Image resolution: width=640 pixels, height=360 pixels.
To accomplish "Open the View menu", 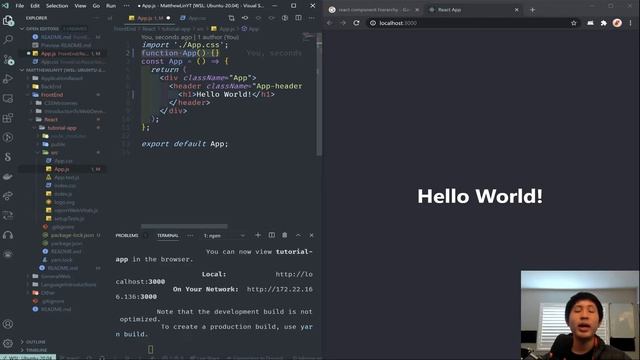I will [80, 6].
